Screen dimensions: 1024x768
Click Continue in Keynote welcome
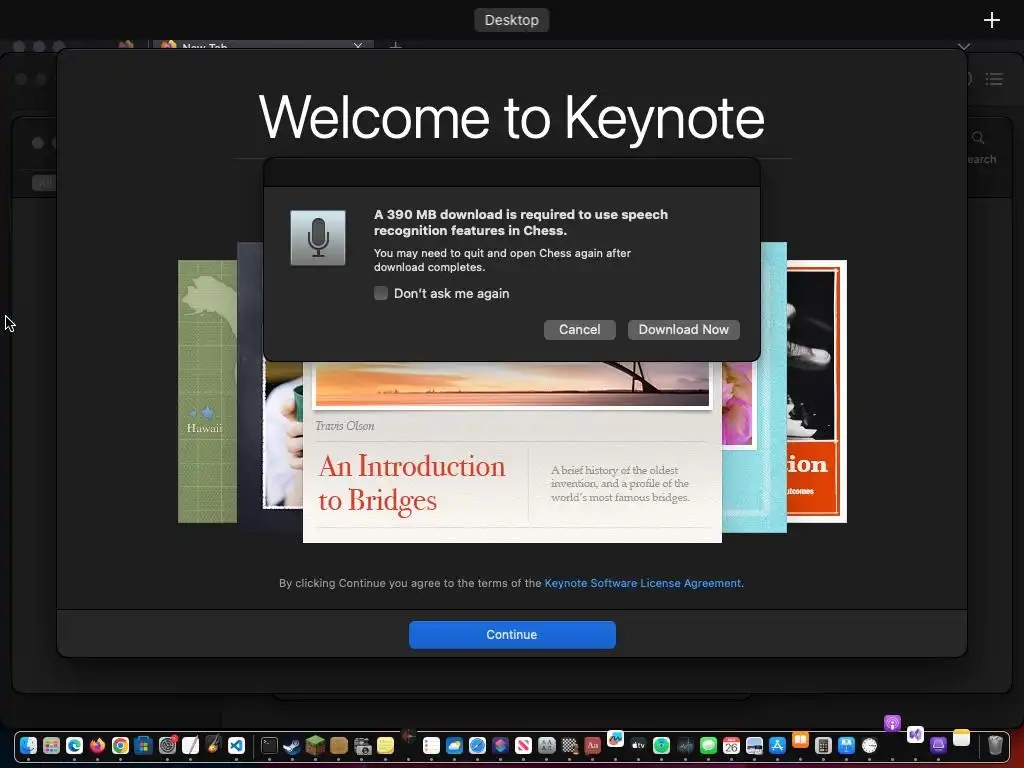(x=512, y=635)
